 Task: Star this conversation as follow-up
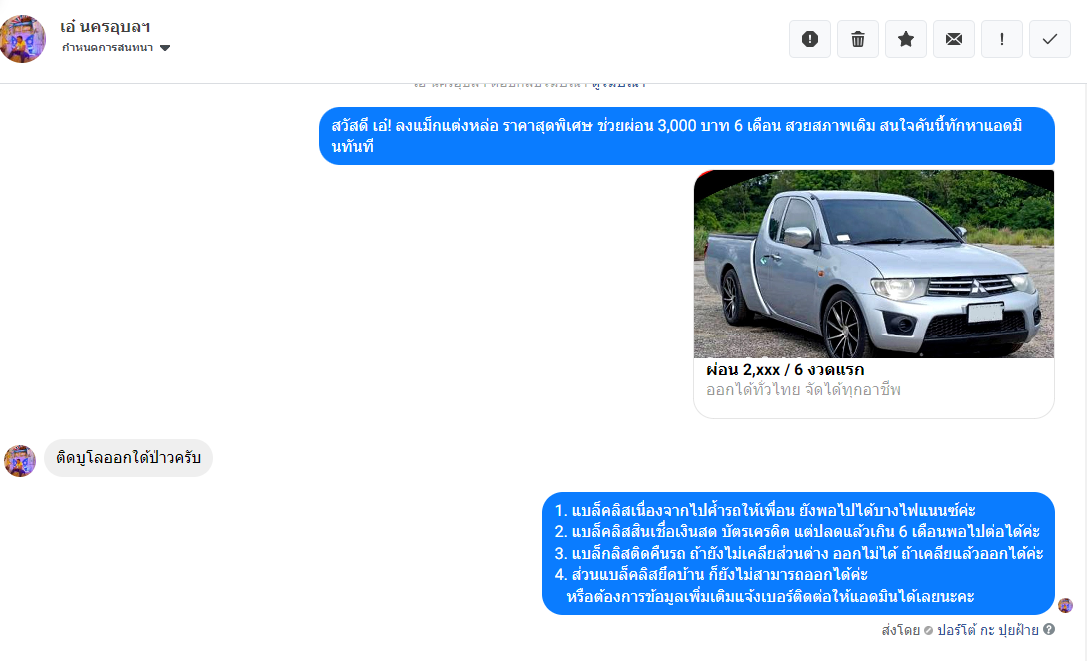(x=905, y=40)
